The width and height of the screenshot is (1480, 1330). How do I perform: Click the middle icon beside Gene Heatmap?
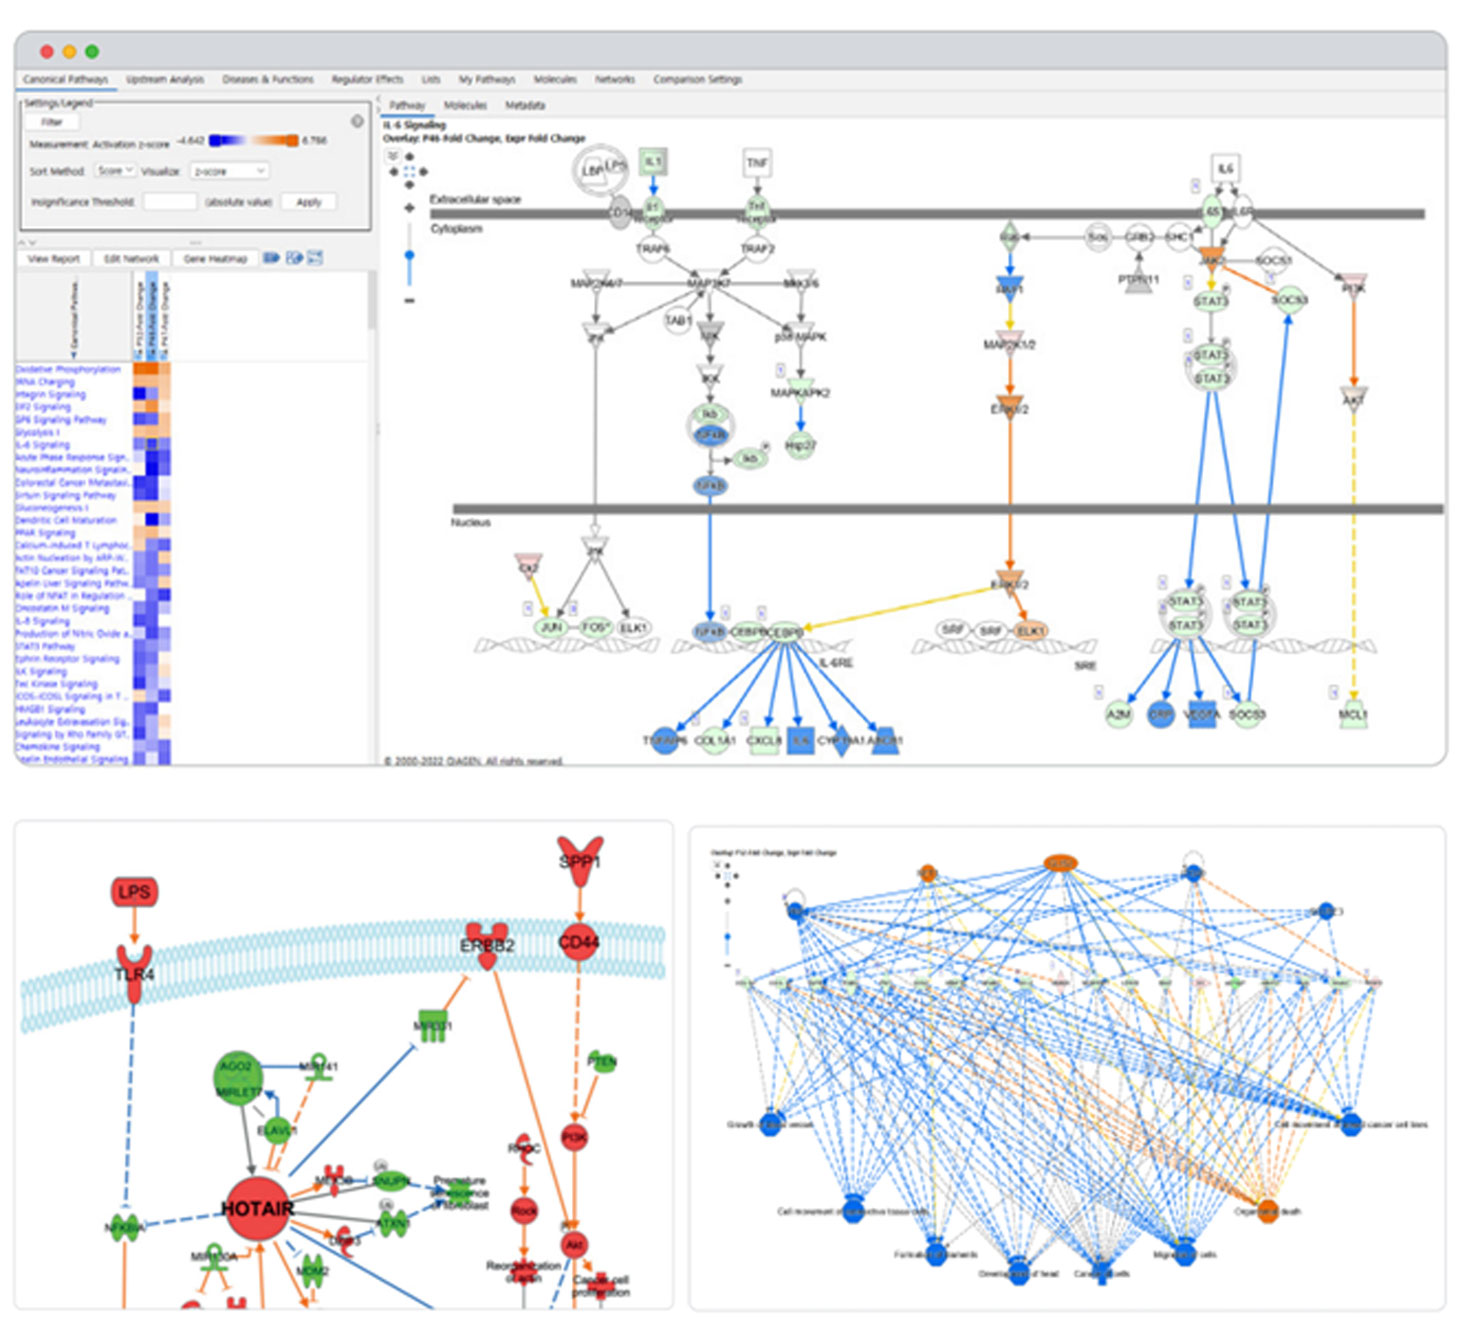[x=294, y=258]
